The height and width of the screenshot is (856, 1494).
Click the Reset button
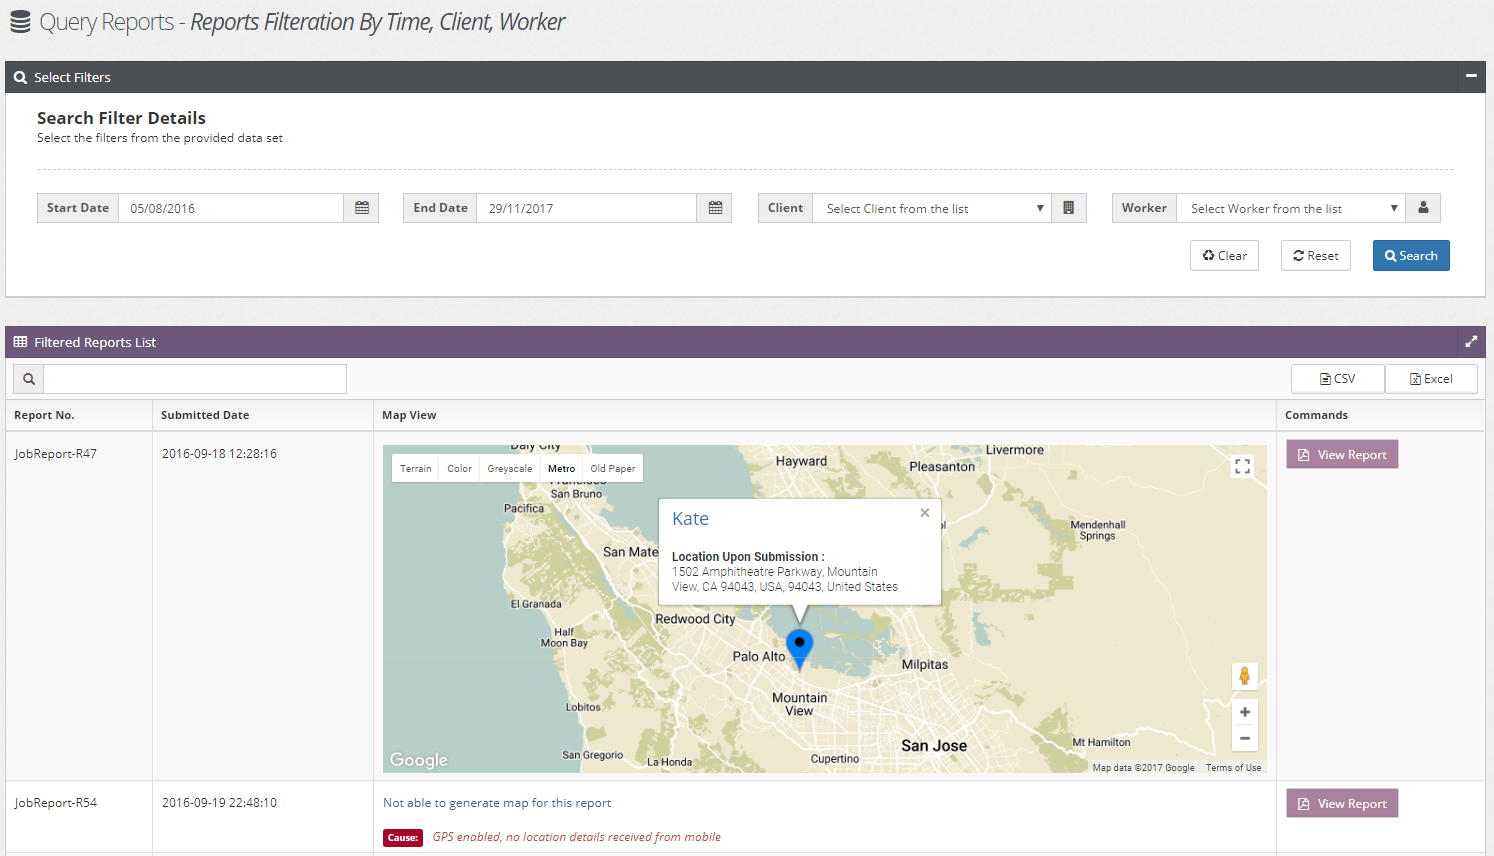(1316, 255)
